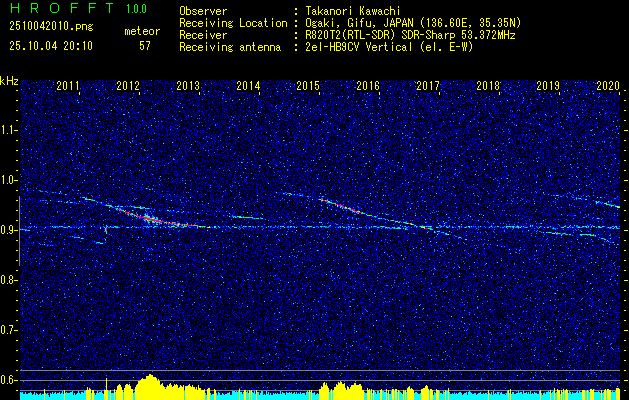Click the timestamp 25.10.04 20:10
Image resolution: width=629 pixels, height=400 pixels.
pos(51,46)
